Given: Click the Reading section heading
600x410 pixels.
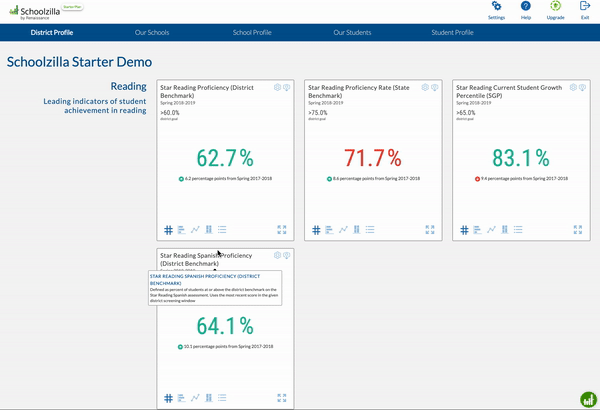Looking at the screenshot, I should click(x=129, y=86).
